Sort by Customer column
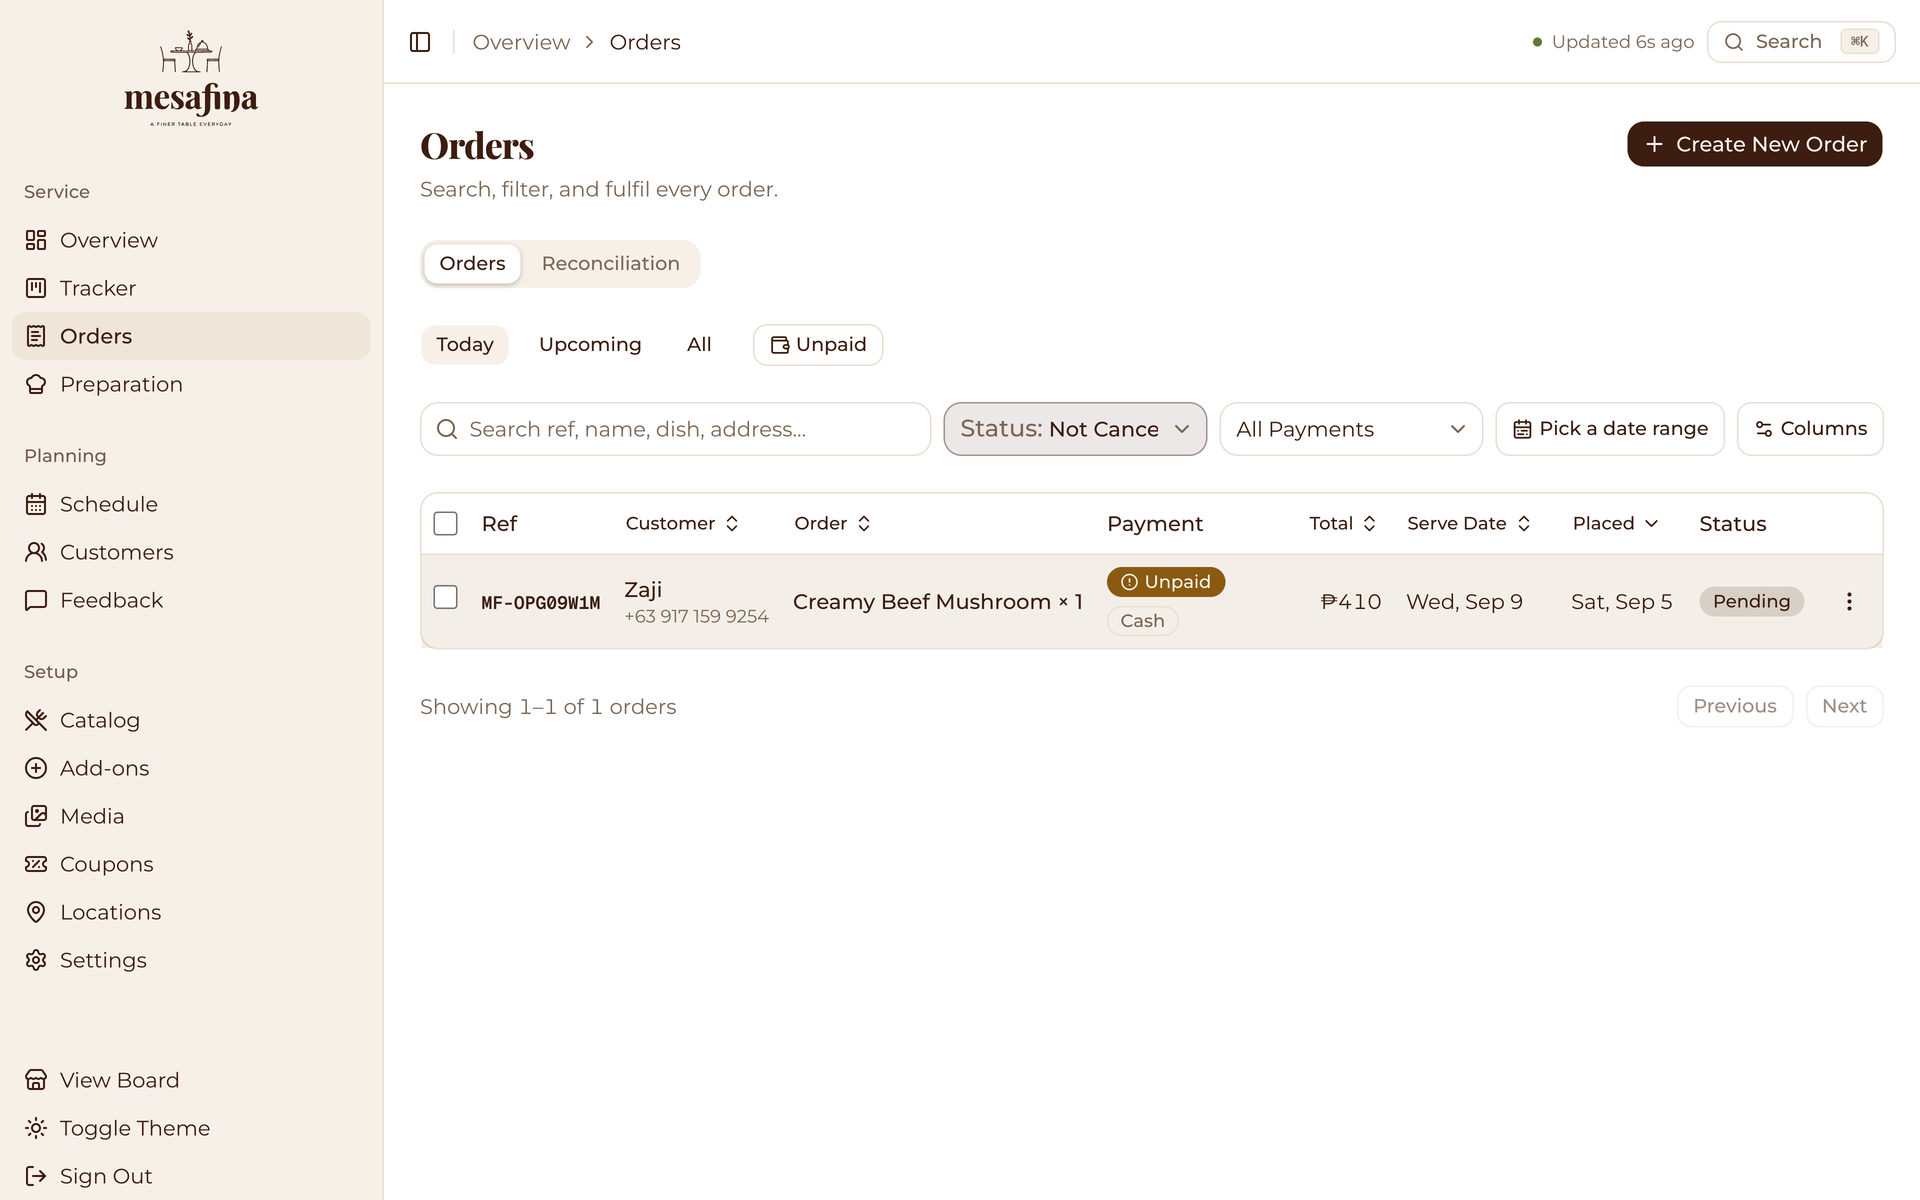The height and width of the screenshot is (1200, 1920). click(x=682, y=523)
